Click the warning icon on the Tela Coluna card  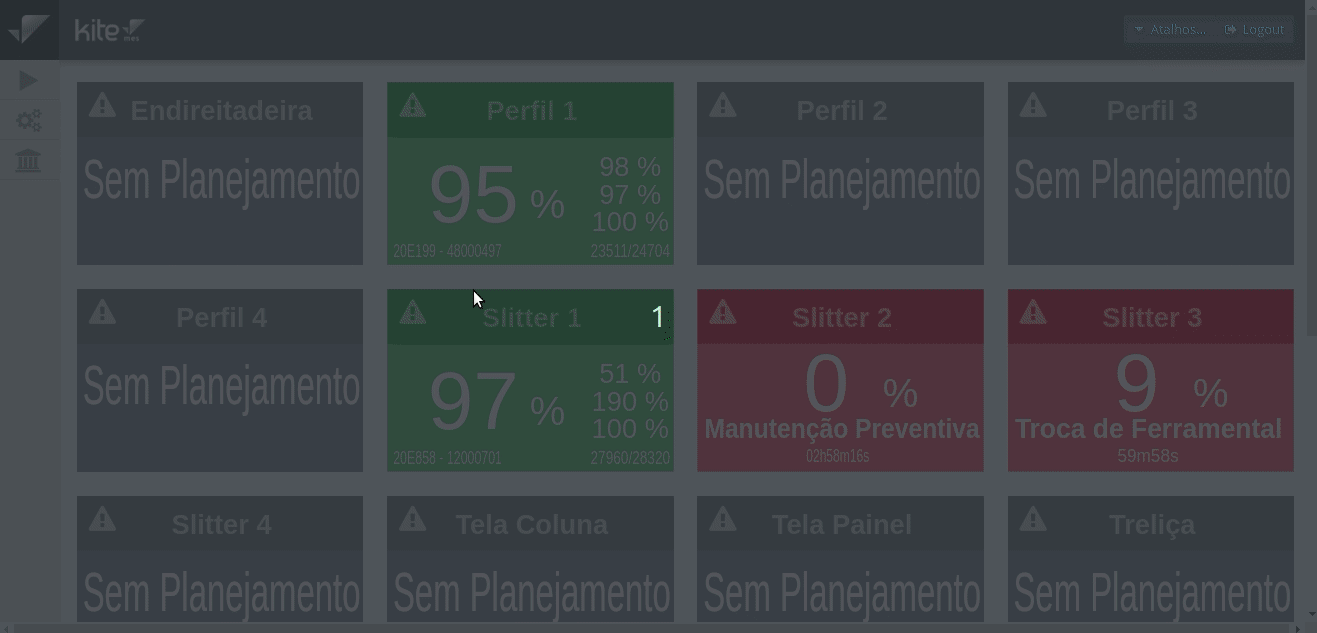tap(412, 519)
